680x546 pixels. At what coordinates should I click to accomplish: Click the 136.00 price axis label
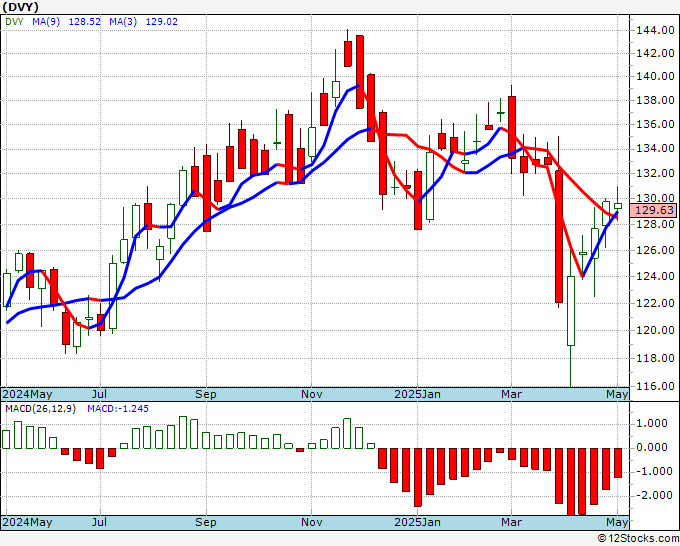pyautogui.click(x=655, y=124)
